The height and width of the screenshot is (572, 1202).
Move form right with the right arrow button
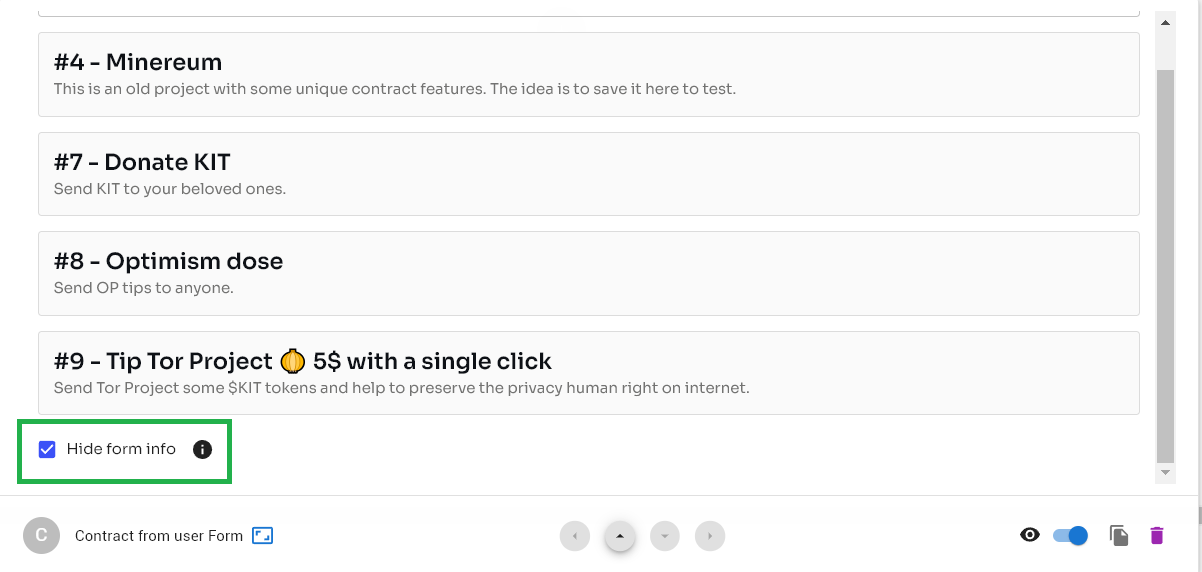[x=710, y=536]
